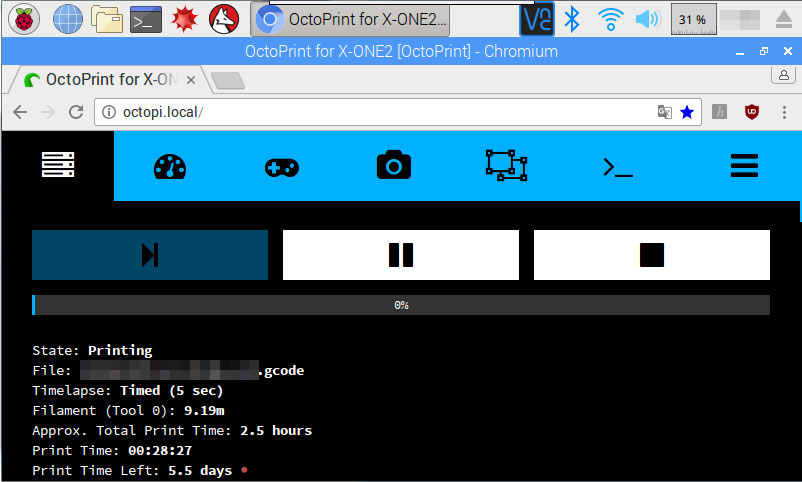The height and width of the screenshot is (482, 802).
Task: Reload the octopi.local page
Action: click(x=76, y=112)
